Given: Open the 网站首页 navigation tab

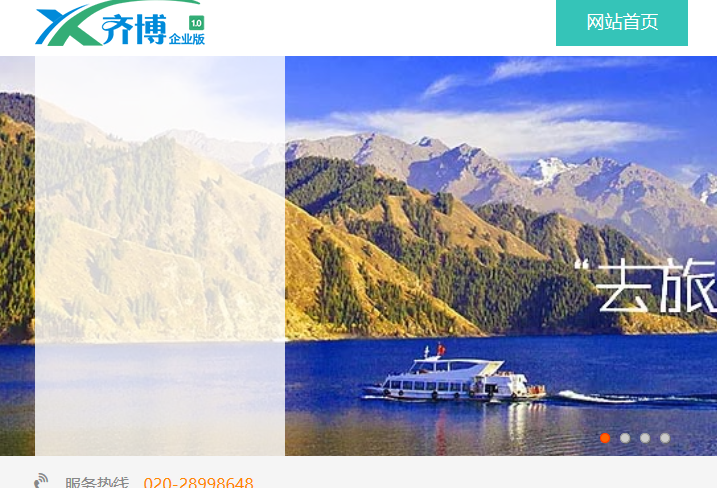Looking at the screenshot, I should [x=622, y=22].
